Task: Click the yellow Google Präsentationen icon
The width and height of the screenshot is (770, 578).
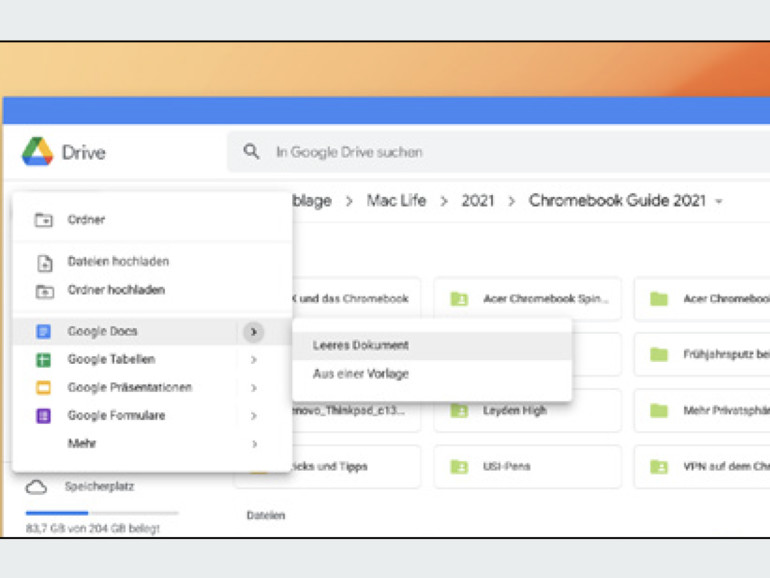Action: pos(43,387)
